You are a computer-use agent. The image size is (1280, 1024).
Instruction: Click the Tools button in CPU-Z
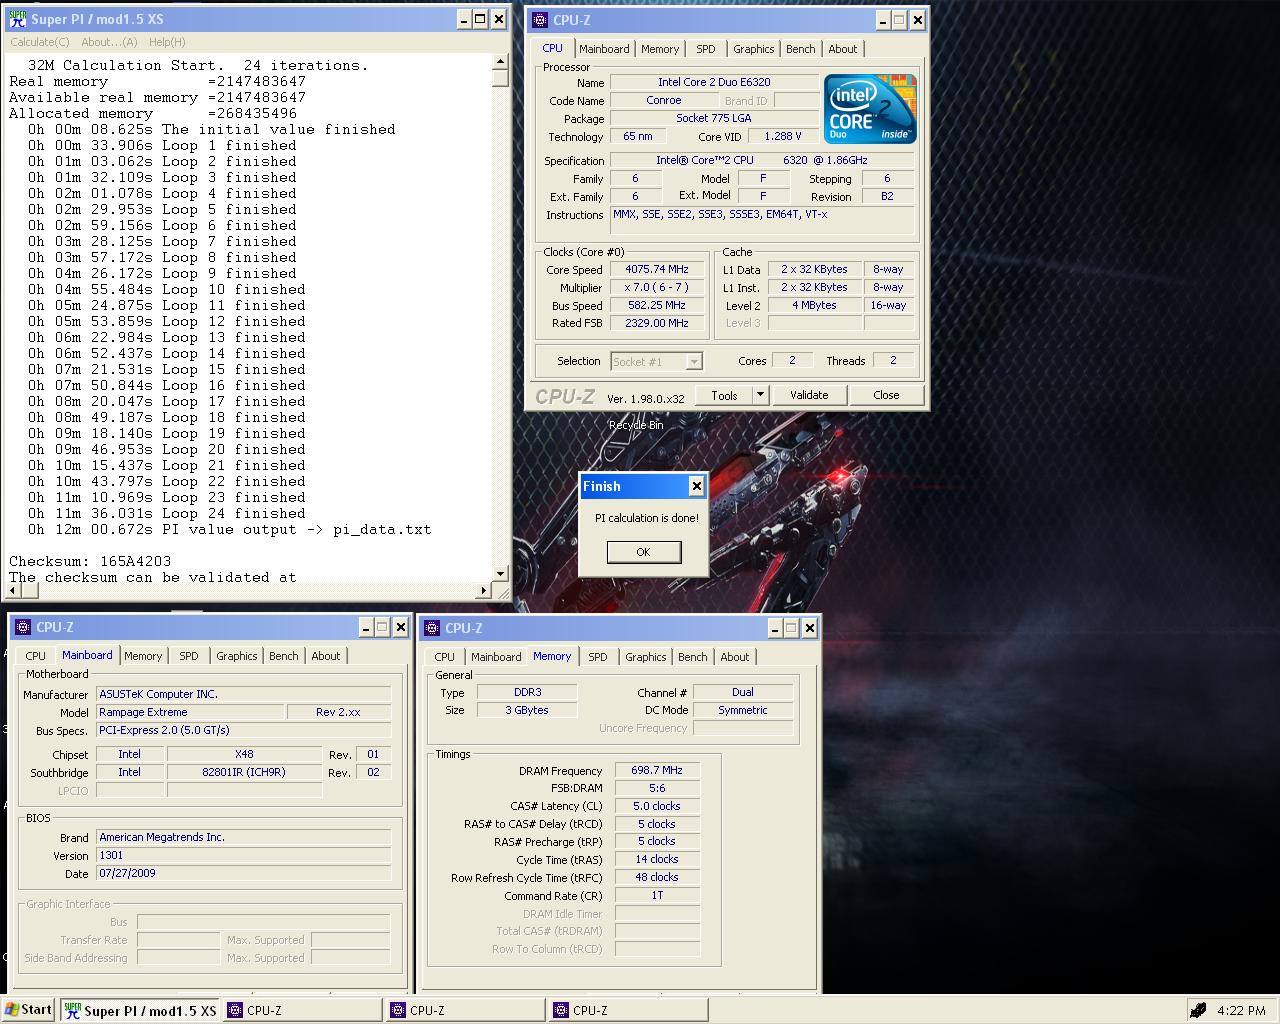[724, 395]
